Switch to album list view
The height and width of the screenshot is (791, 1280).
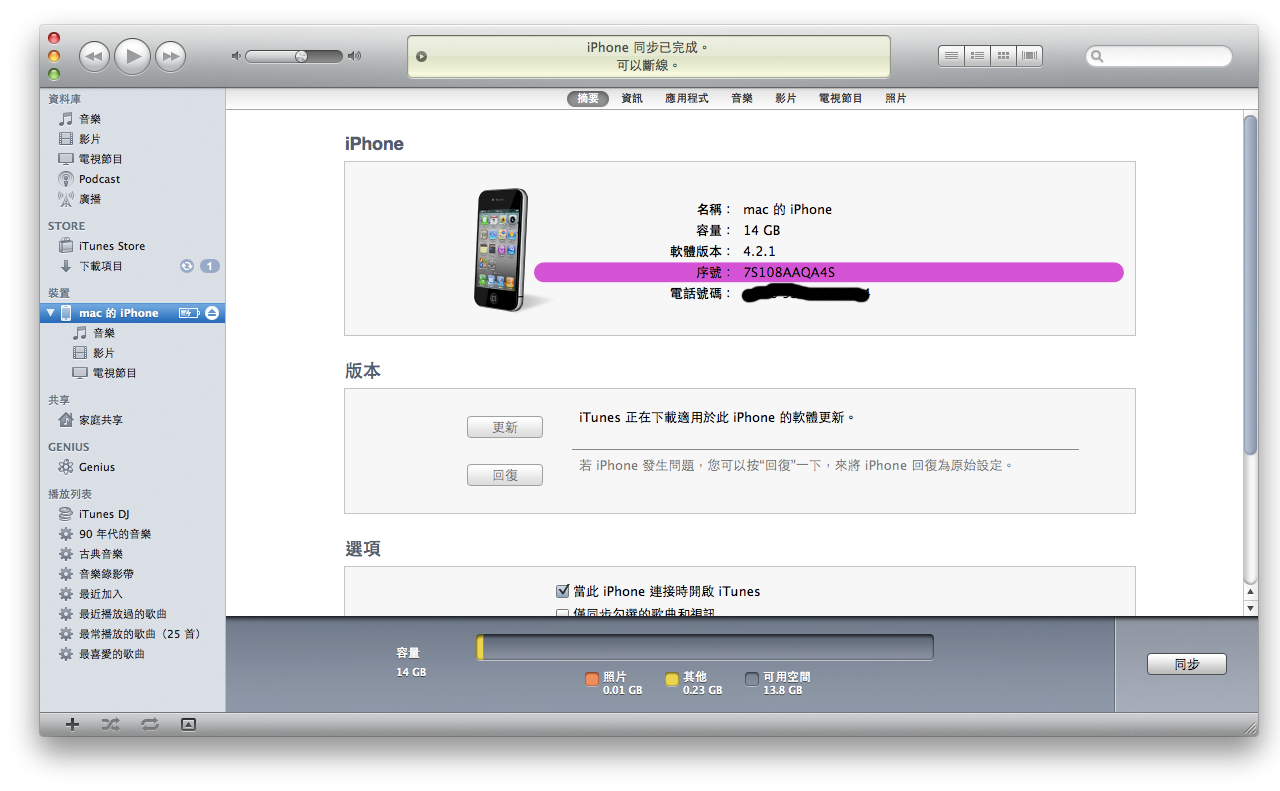point(977,56)
